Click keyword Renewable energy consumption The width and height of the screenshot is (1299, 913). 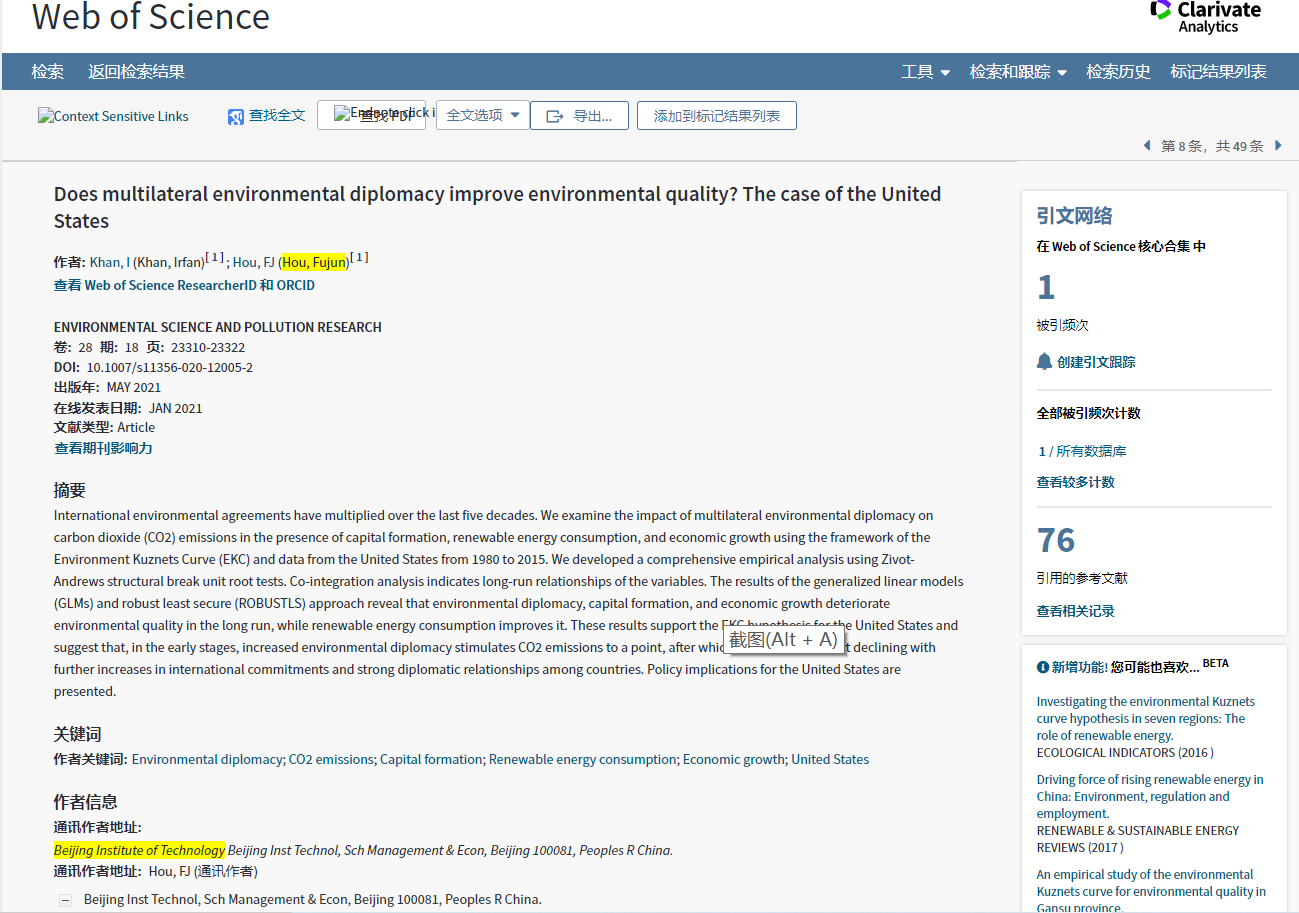pyautogui.click(x=582, y=759)
